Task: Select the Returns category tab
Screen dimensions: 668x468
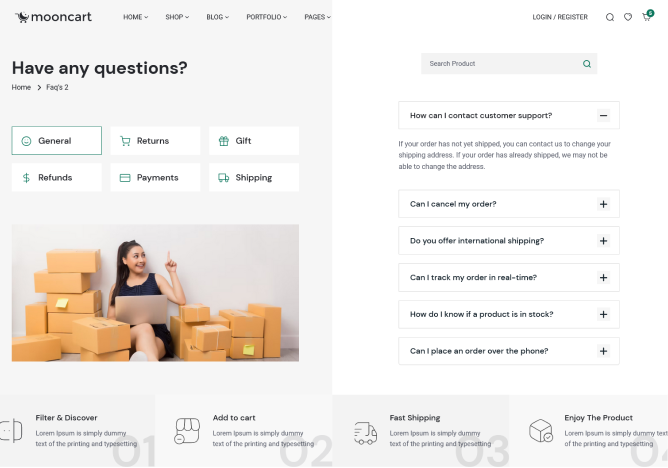Action: pyautogui.click(x=155, y=141)
